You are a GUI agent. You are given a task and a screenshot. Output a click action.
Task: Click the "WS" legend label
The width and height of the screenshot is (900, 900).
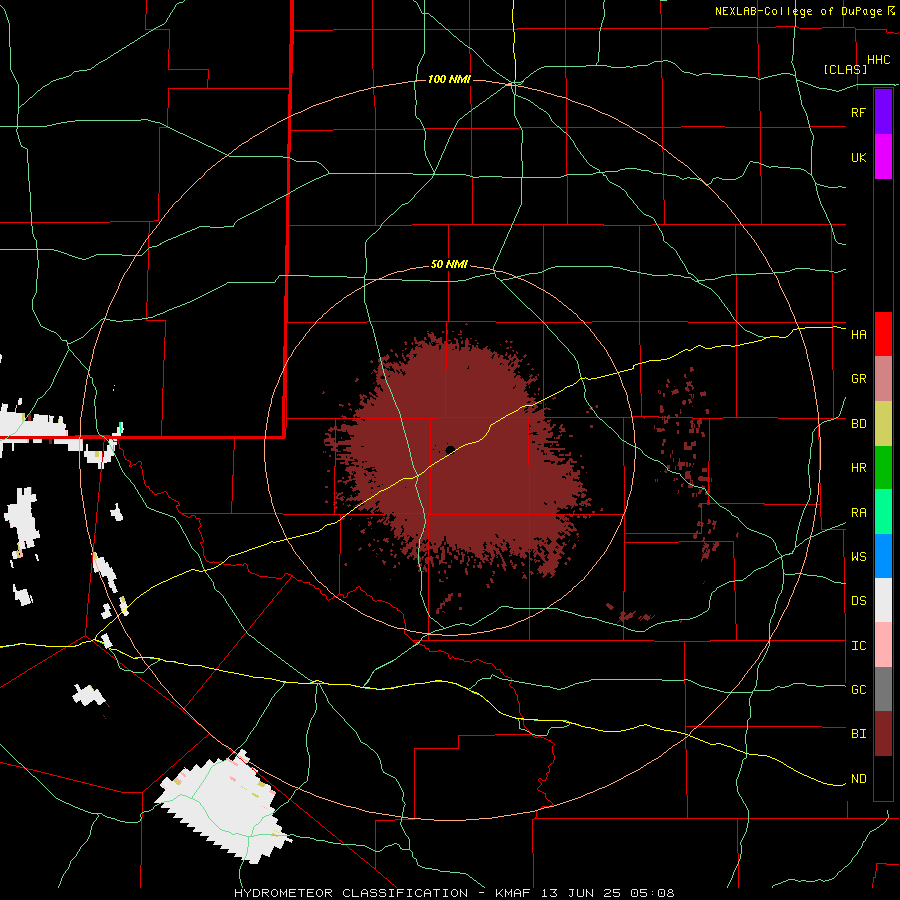[858, 557]
